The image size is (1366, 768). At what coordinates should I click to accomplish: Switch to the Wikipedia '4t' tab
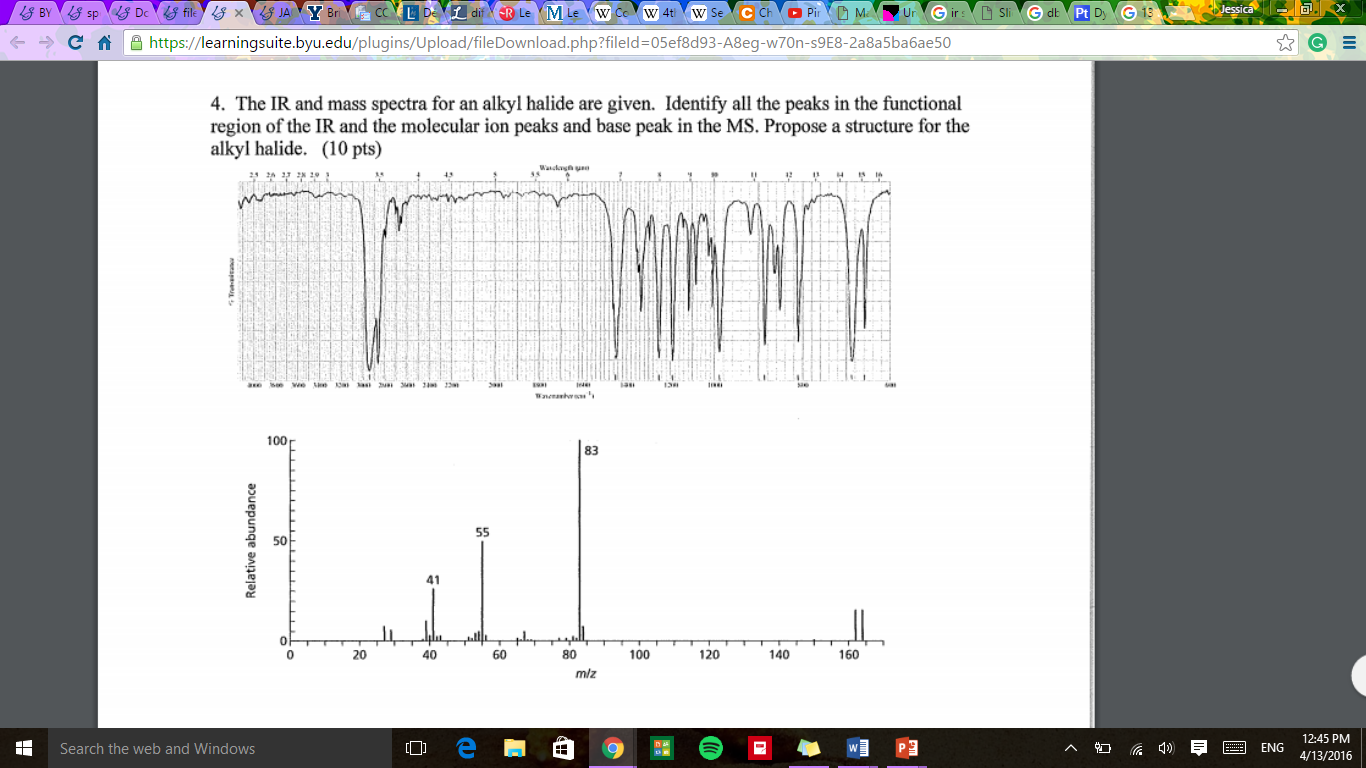(x=660, y=13)
